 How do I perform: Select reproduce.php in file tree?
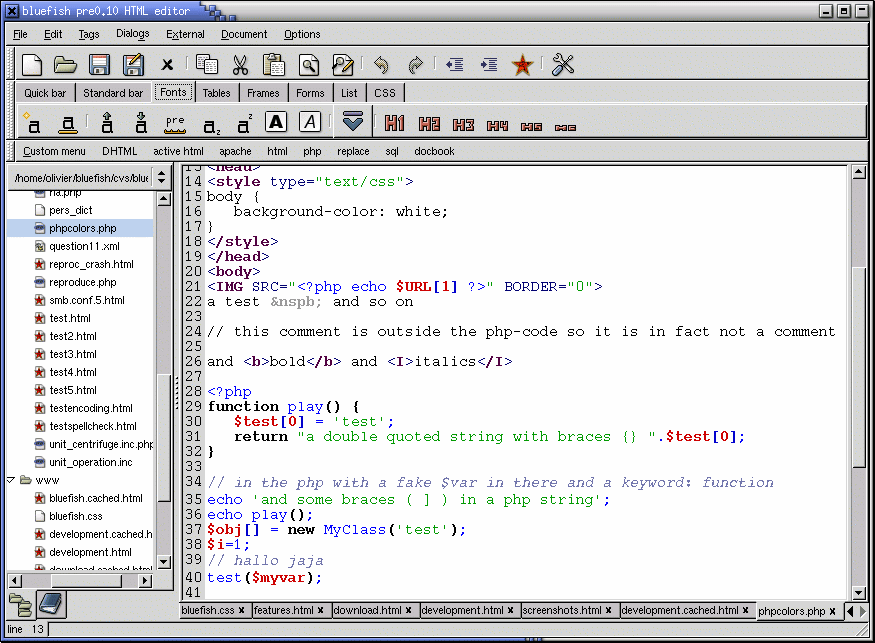coord(82,282)
